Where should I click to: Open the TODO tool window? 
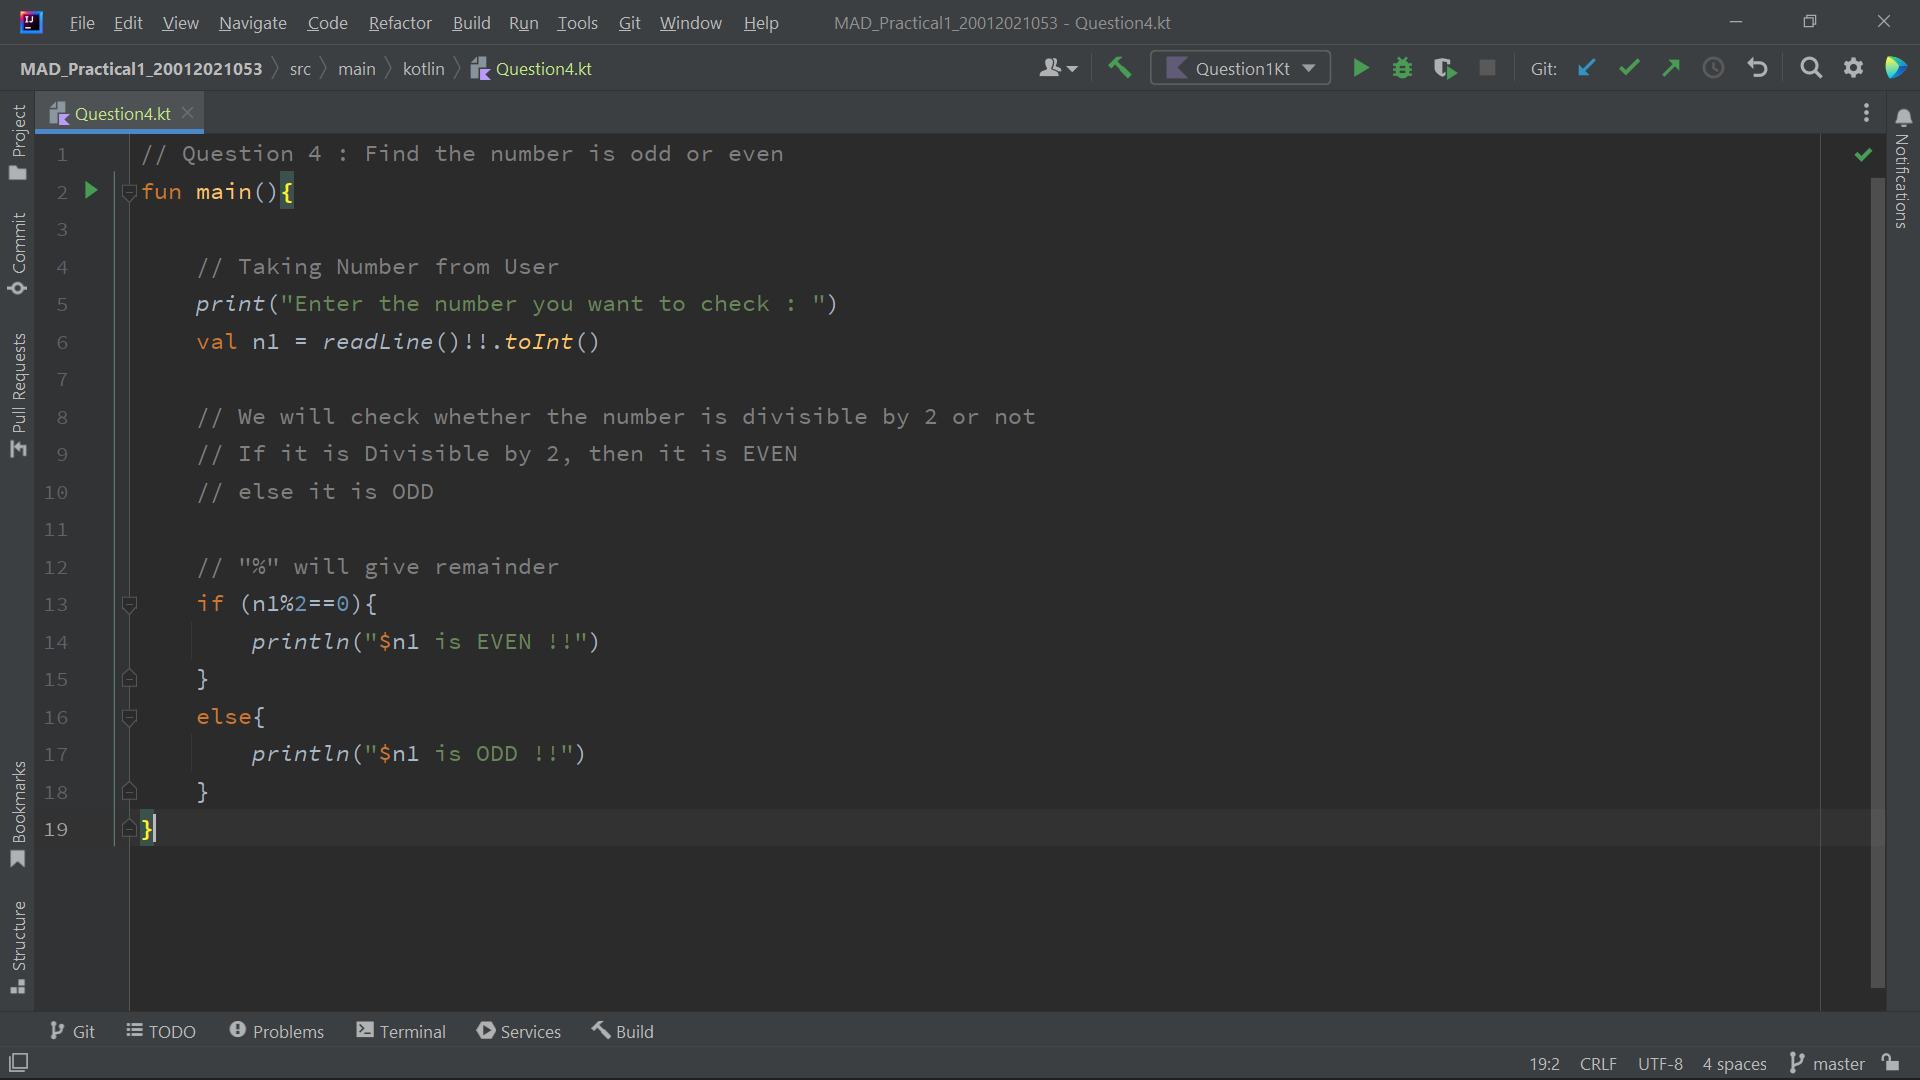click(160, 1031)
